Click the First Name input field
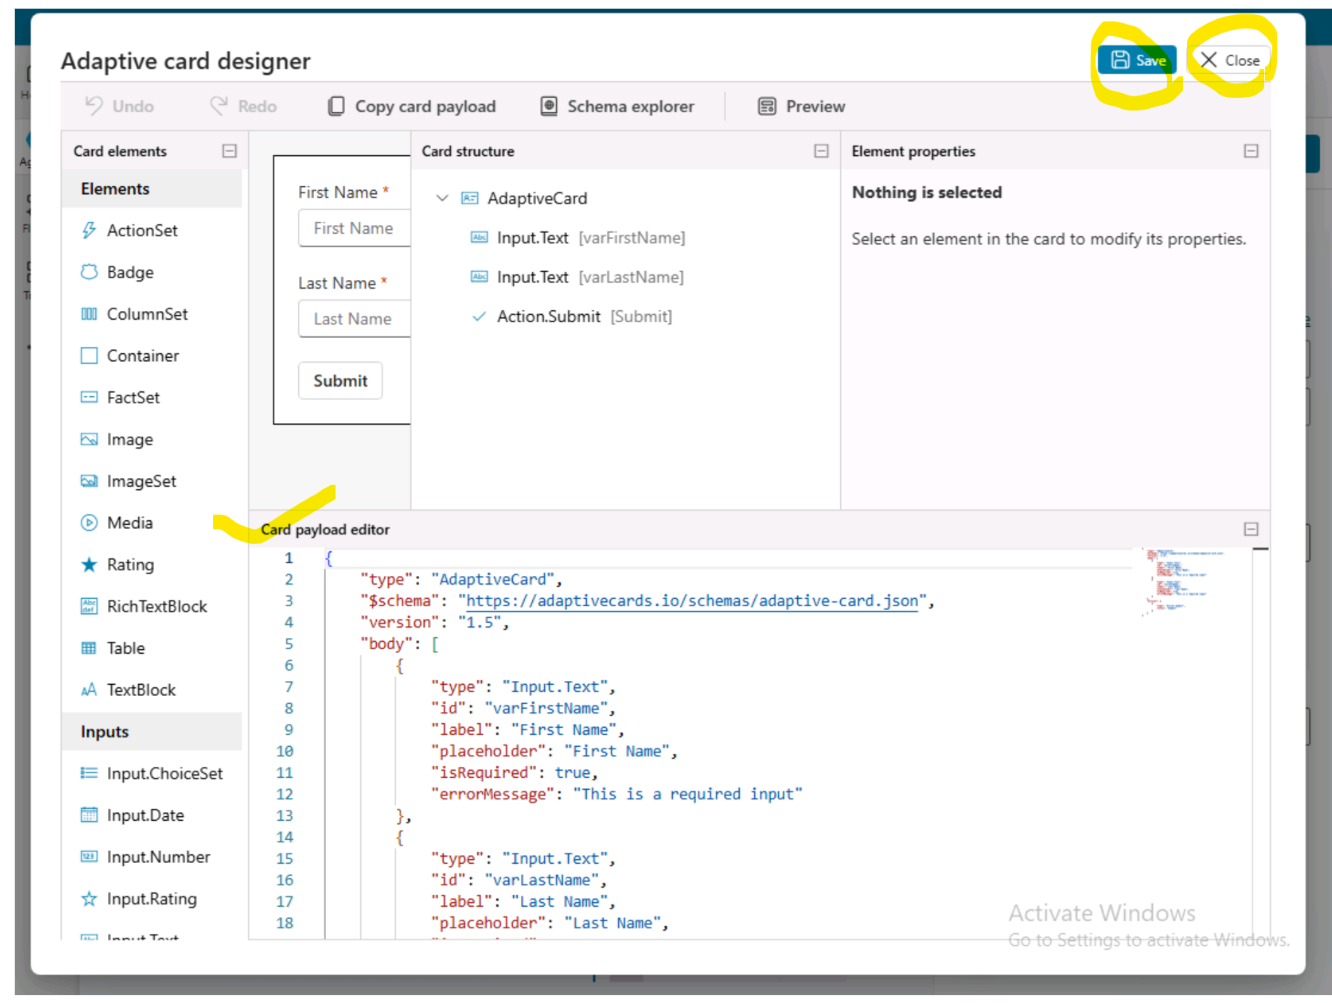 (355, 228)
